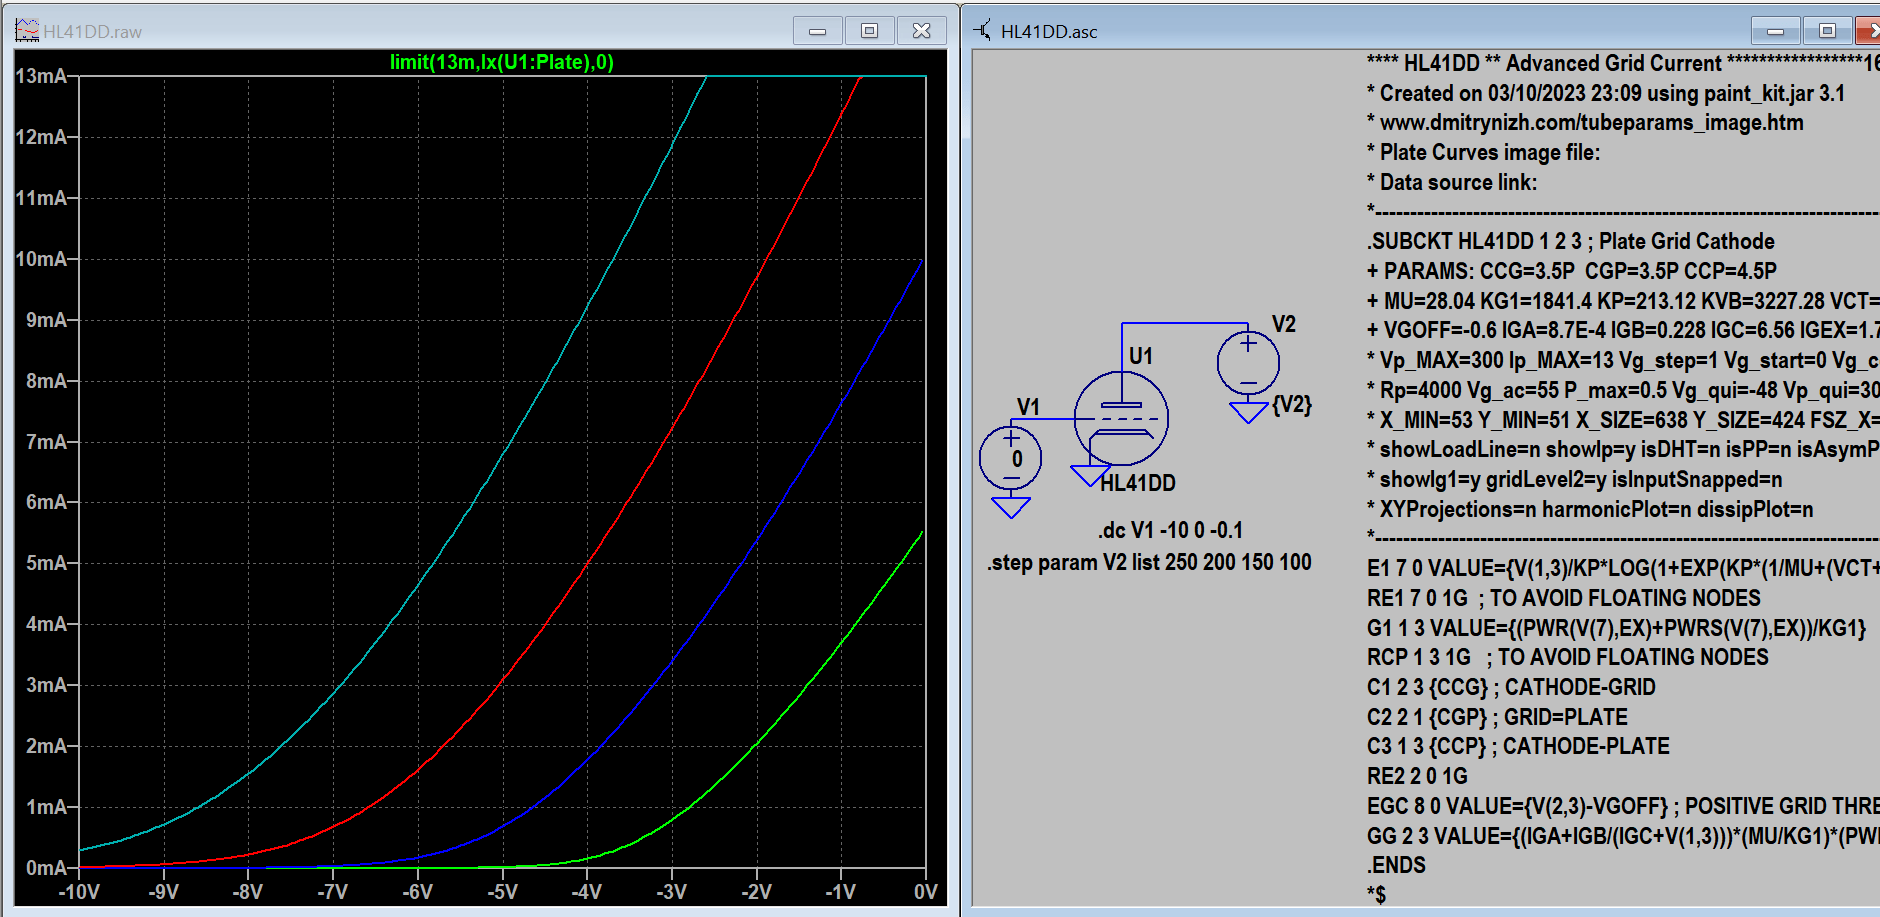Click the HL41DD.asc schematic window icon
Image resolution: width=1880 pixels, height=917 pixels.
(x=983, y=31)
